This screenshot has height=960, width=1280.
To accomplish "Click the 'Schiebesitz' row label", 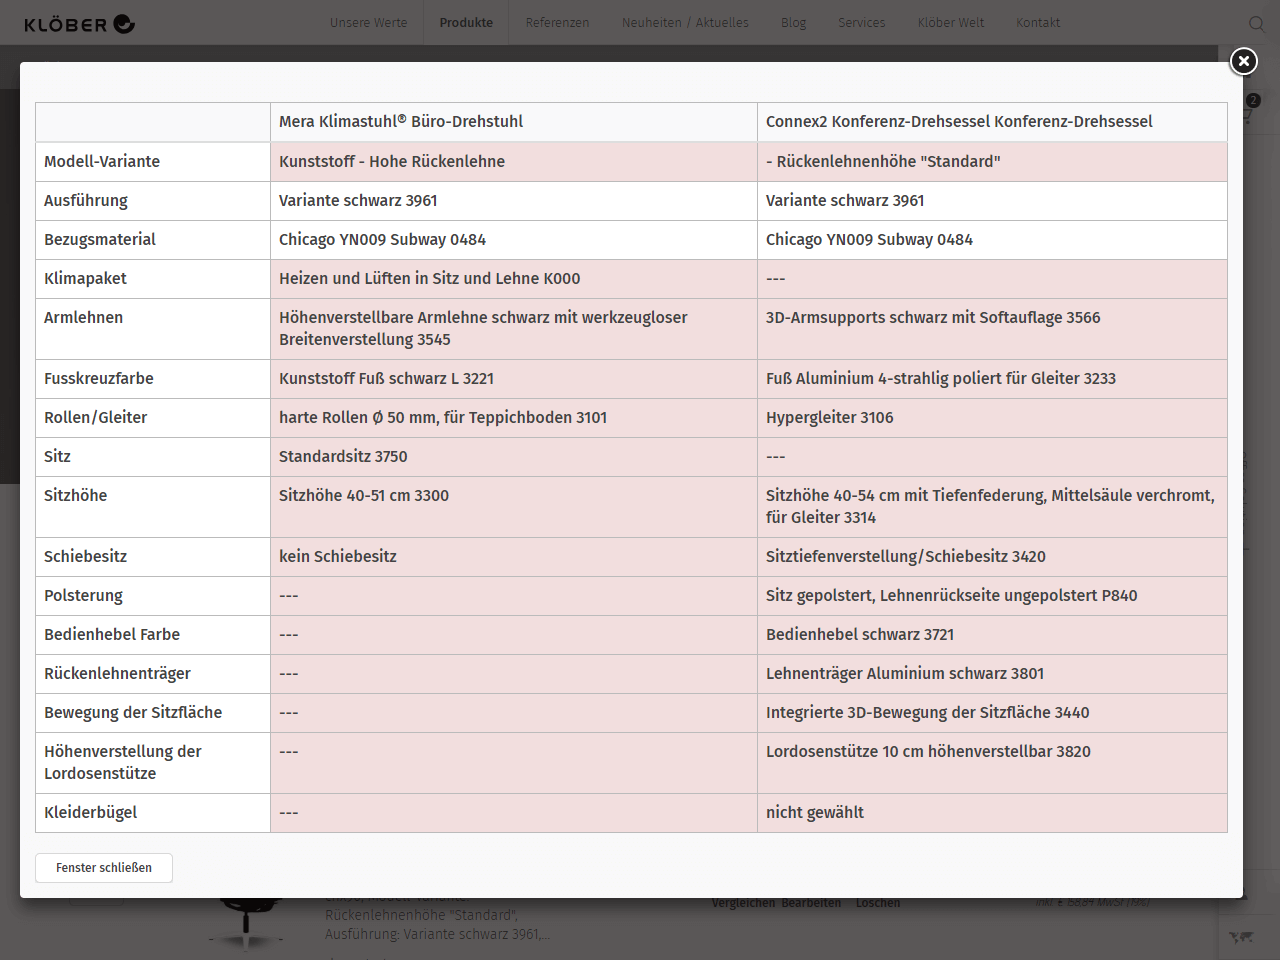I will coord(153,557).
